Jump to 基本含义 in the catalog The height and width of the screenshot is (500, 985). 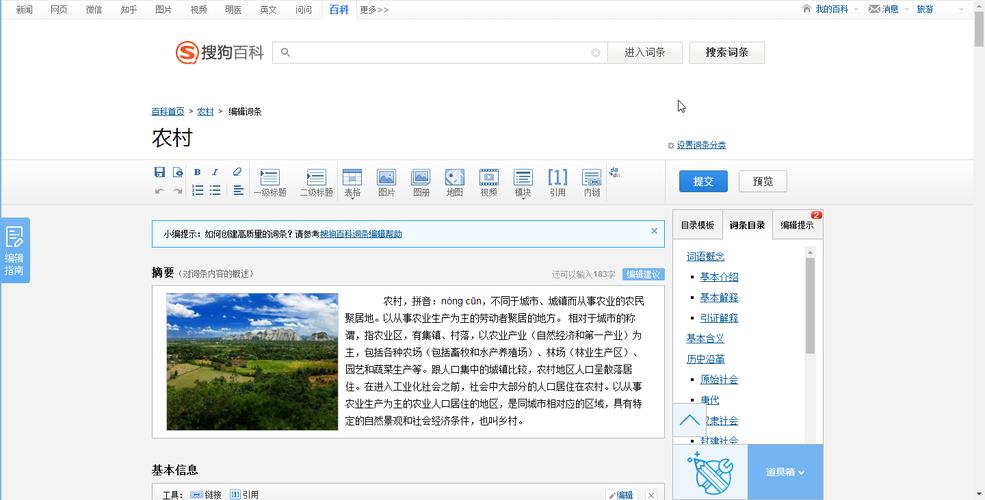click(x=705, y=339)
